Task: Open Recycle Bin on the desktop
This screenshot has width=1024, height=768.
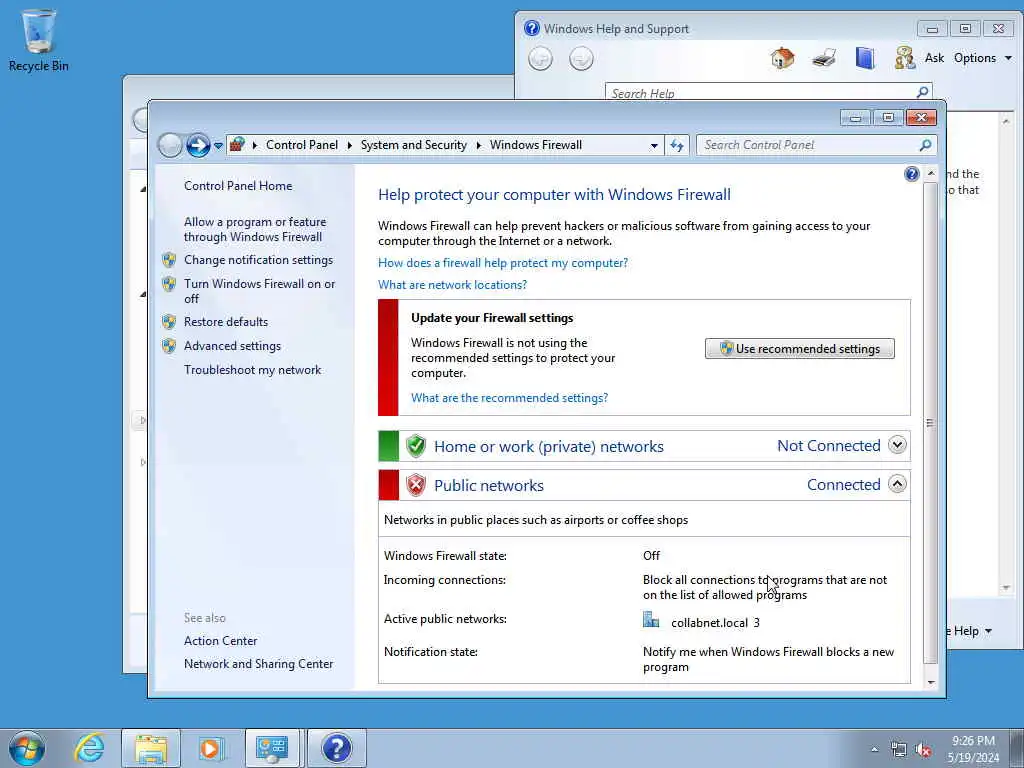Action: [39, 40]
